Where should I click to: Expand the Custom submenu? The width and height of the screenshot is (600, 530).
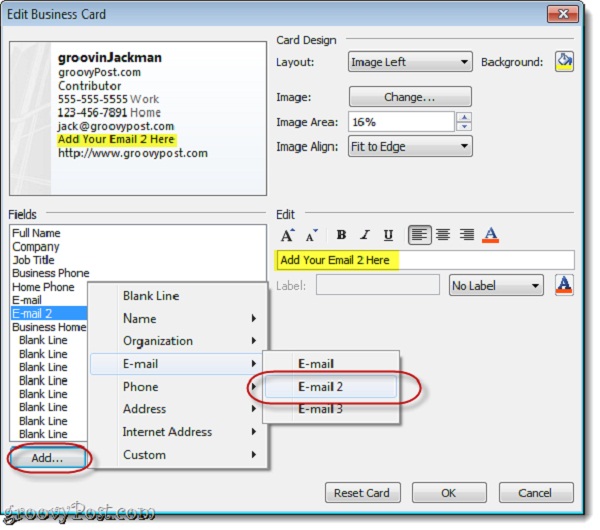tap(178, 455)
